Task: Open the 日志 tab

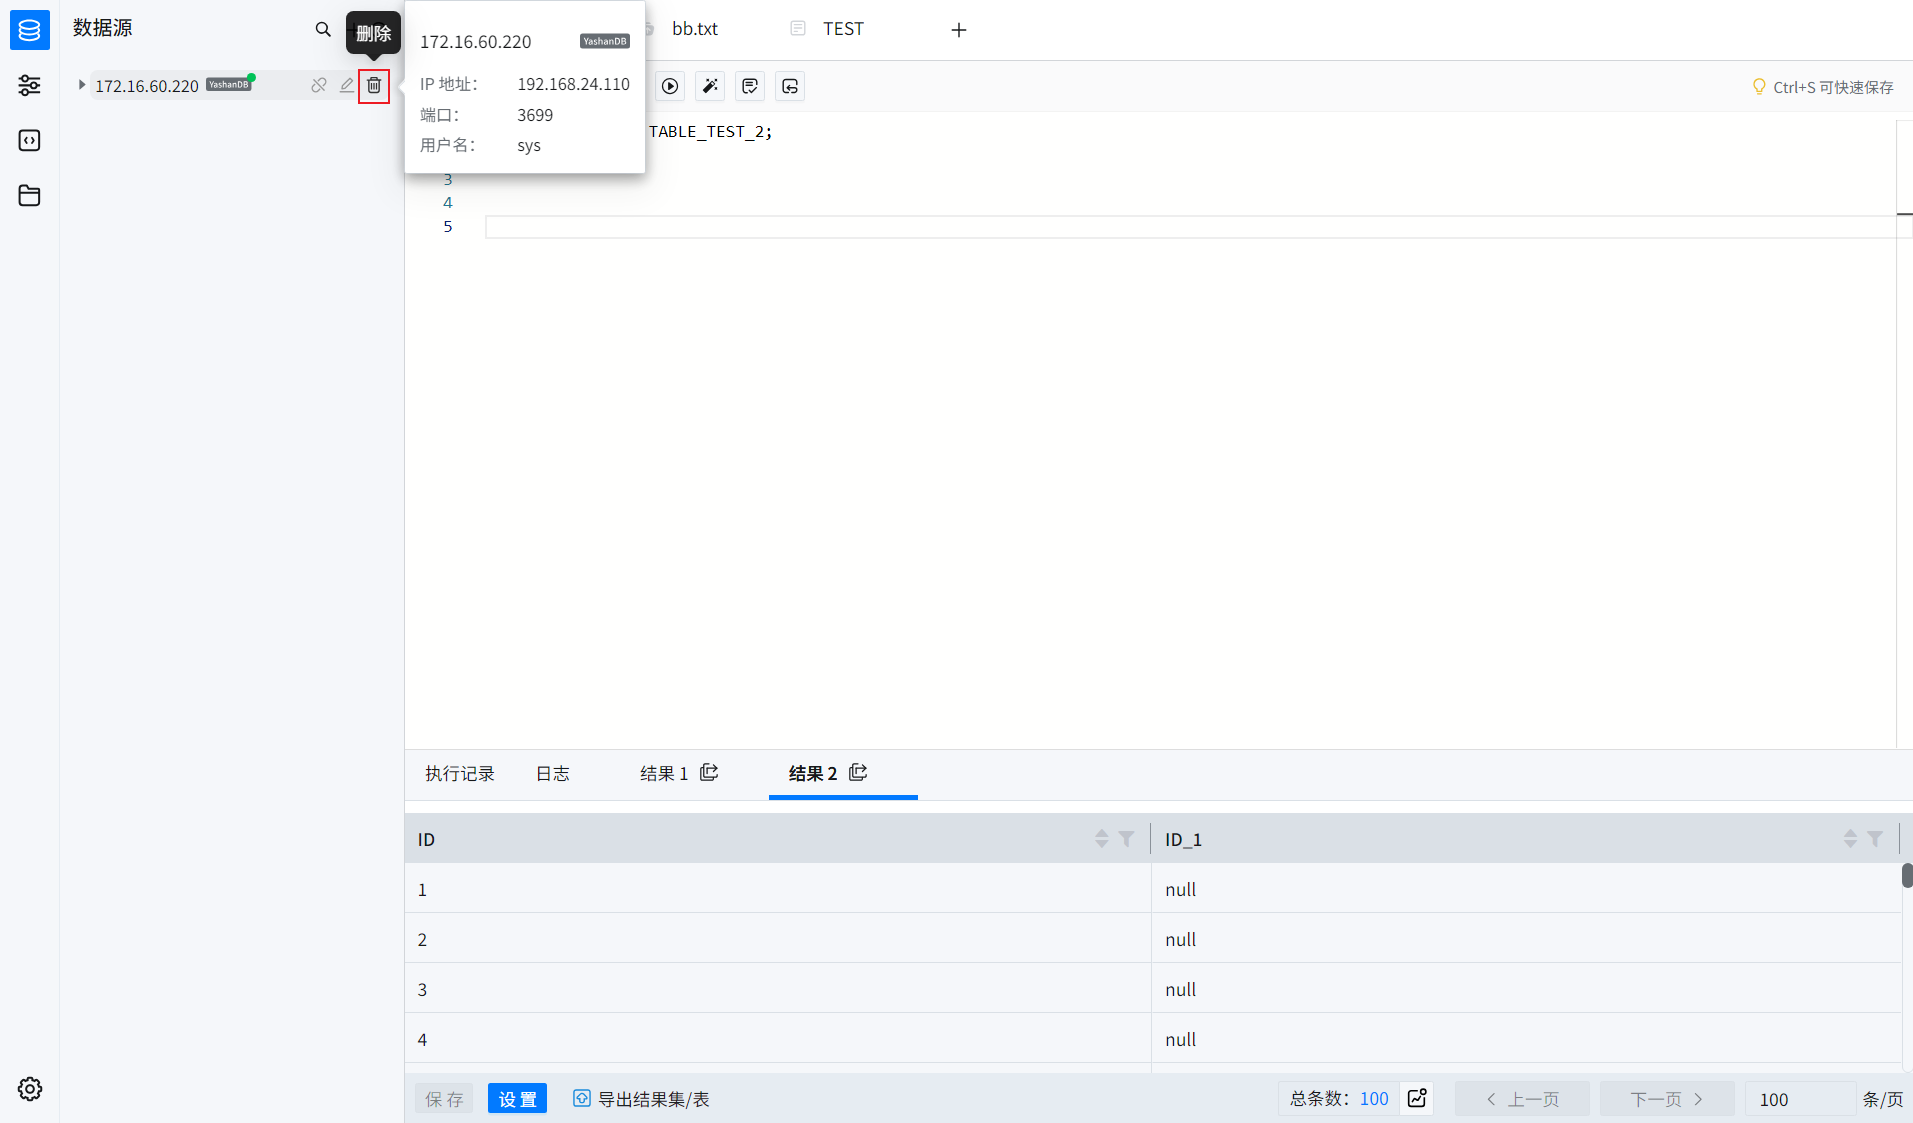Action: point(553,774)
